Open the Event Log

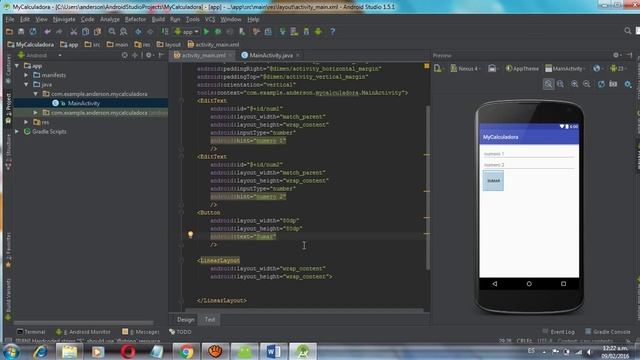point(559,332)
